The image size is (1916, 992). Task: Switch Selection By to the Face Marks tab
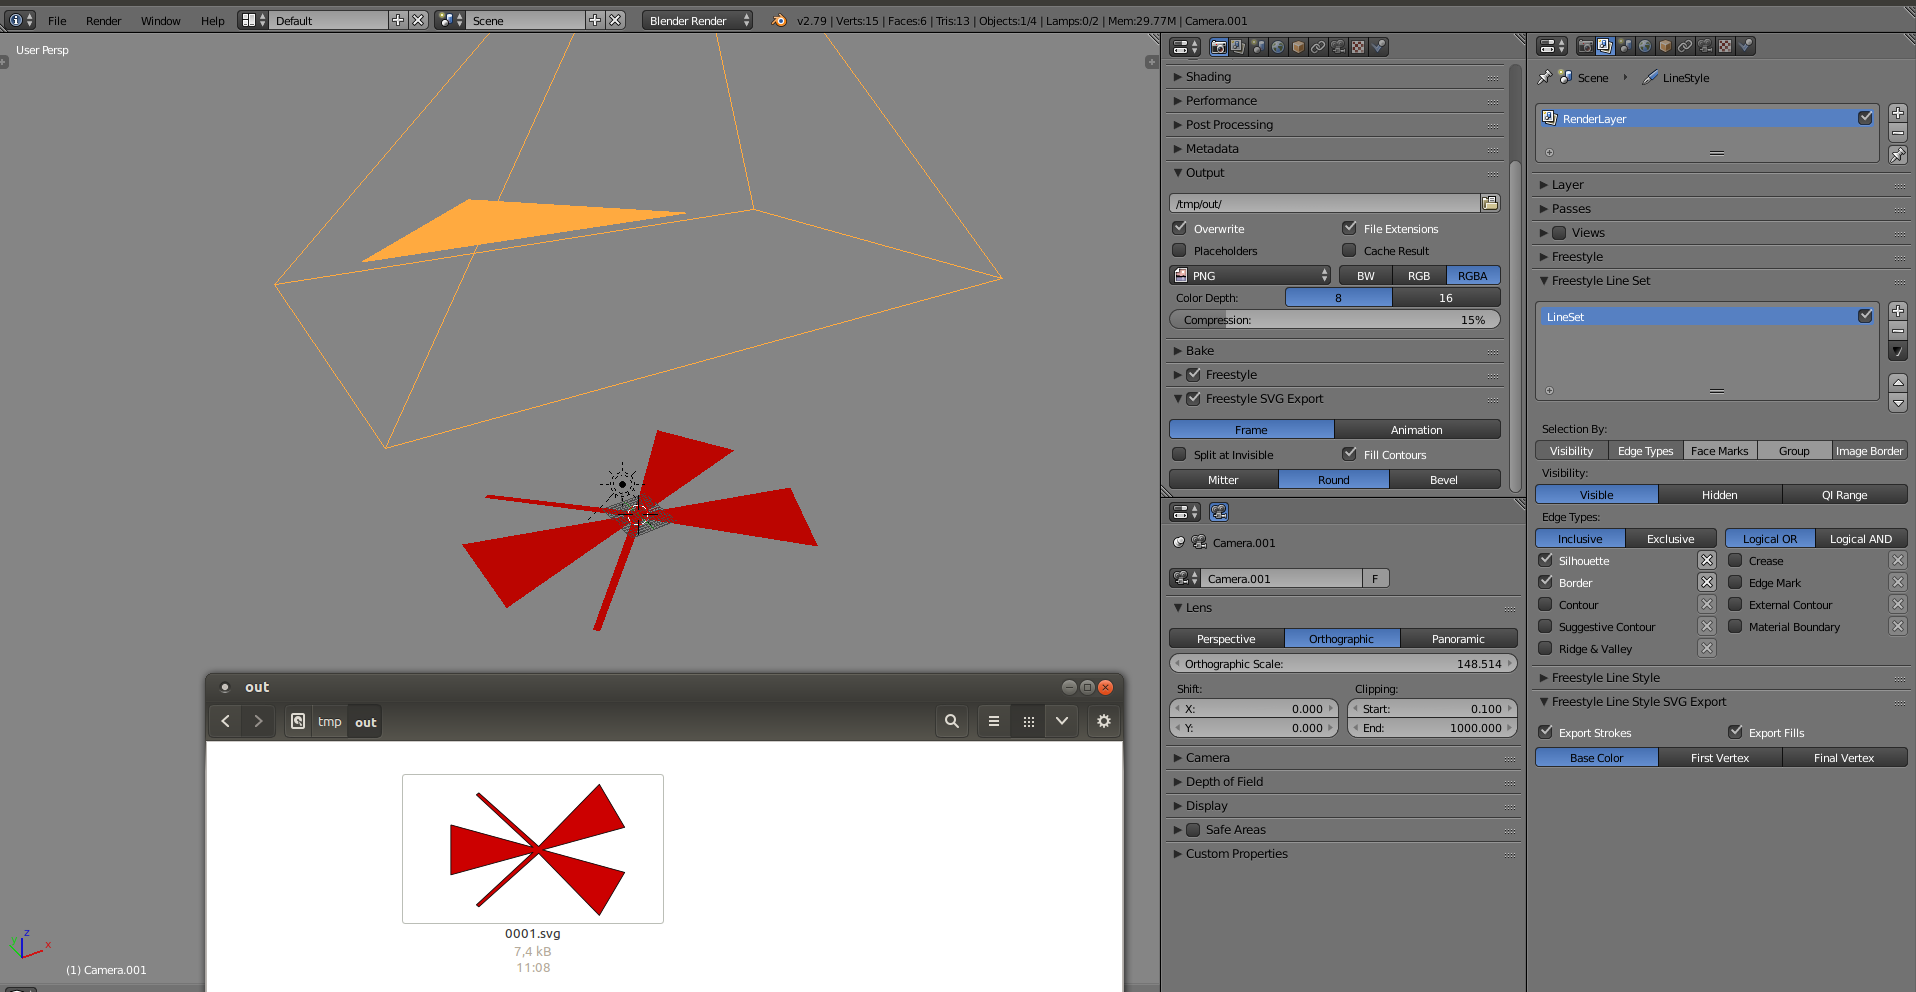click(x=1719, y=451)
